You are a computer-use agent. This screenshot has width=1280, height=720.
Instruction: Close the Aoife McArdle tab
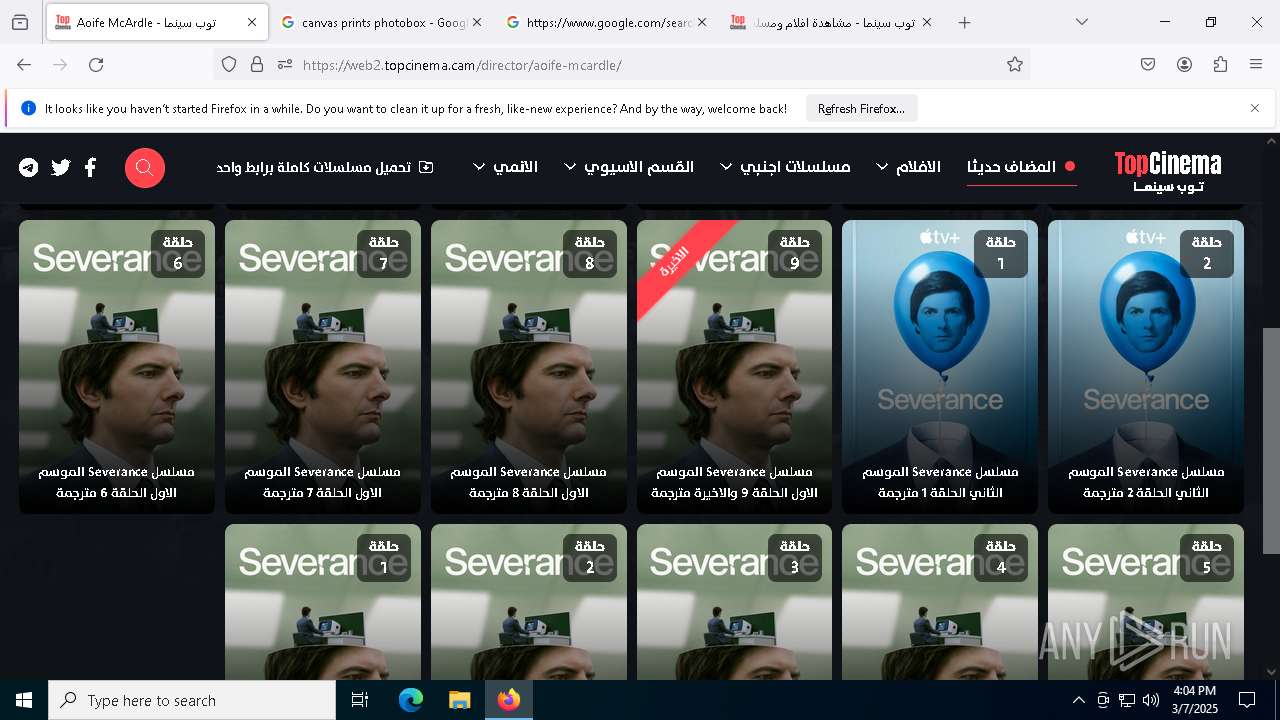pos(252,22)
